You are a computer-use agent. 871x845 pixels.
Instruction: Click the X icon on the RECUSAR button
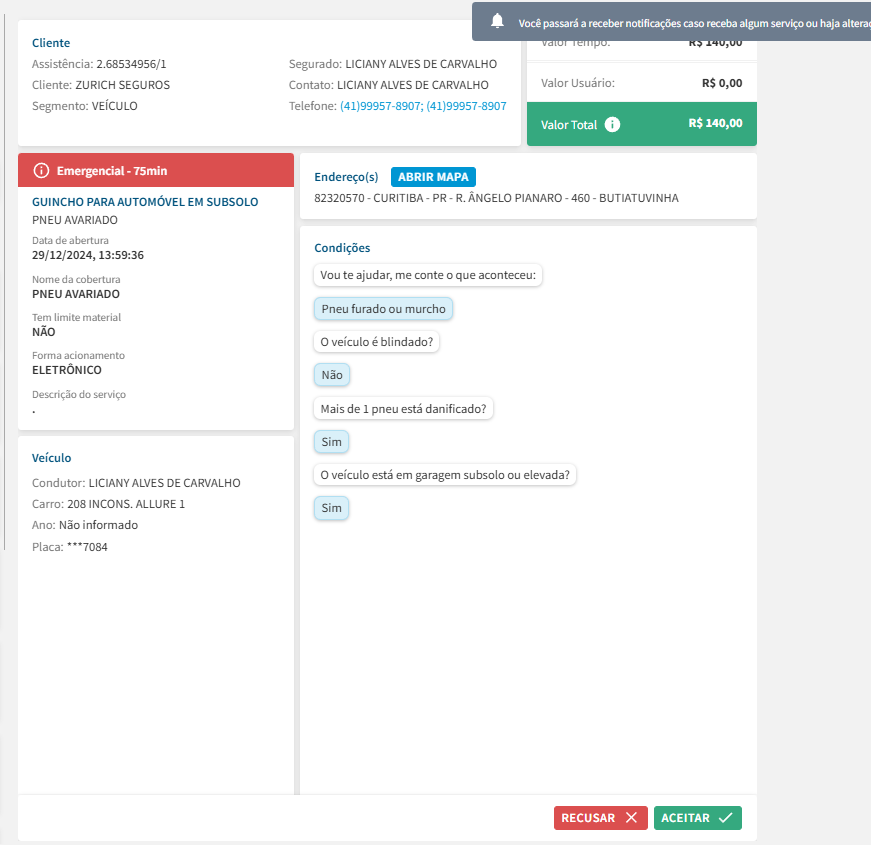point(631,818)
